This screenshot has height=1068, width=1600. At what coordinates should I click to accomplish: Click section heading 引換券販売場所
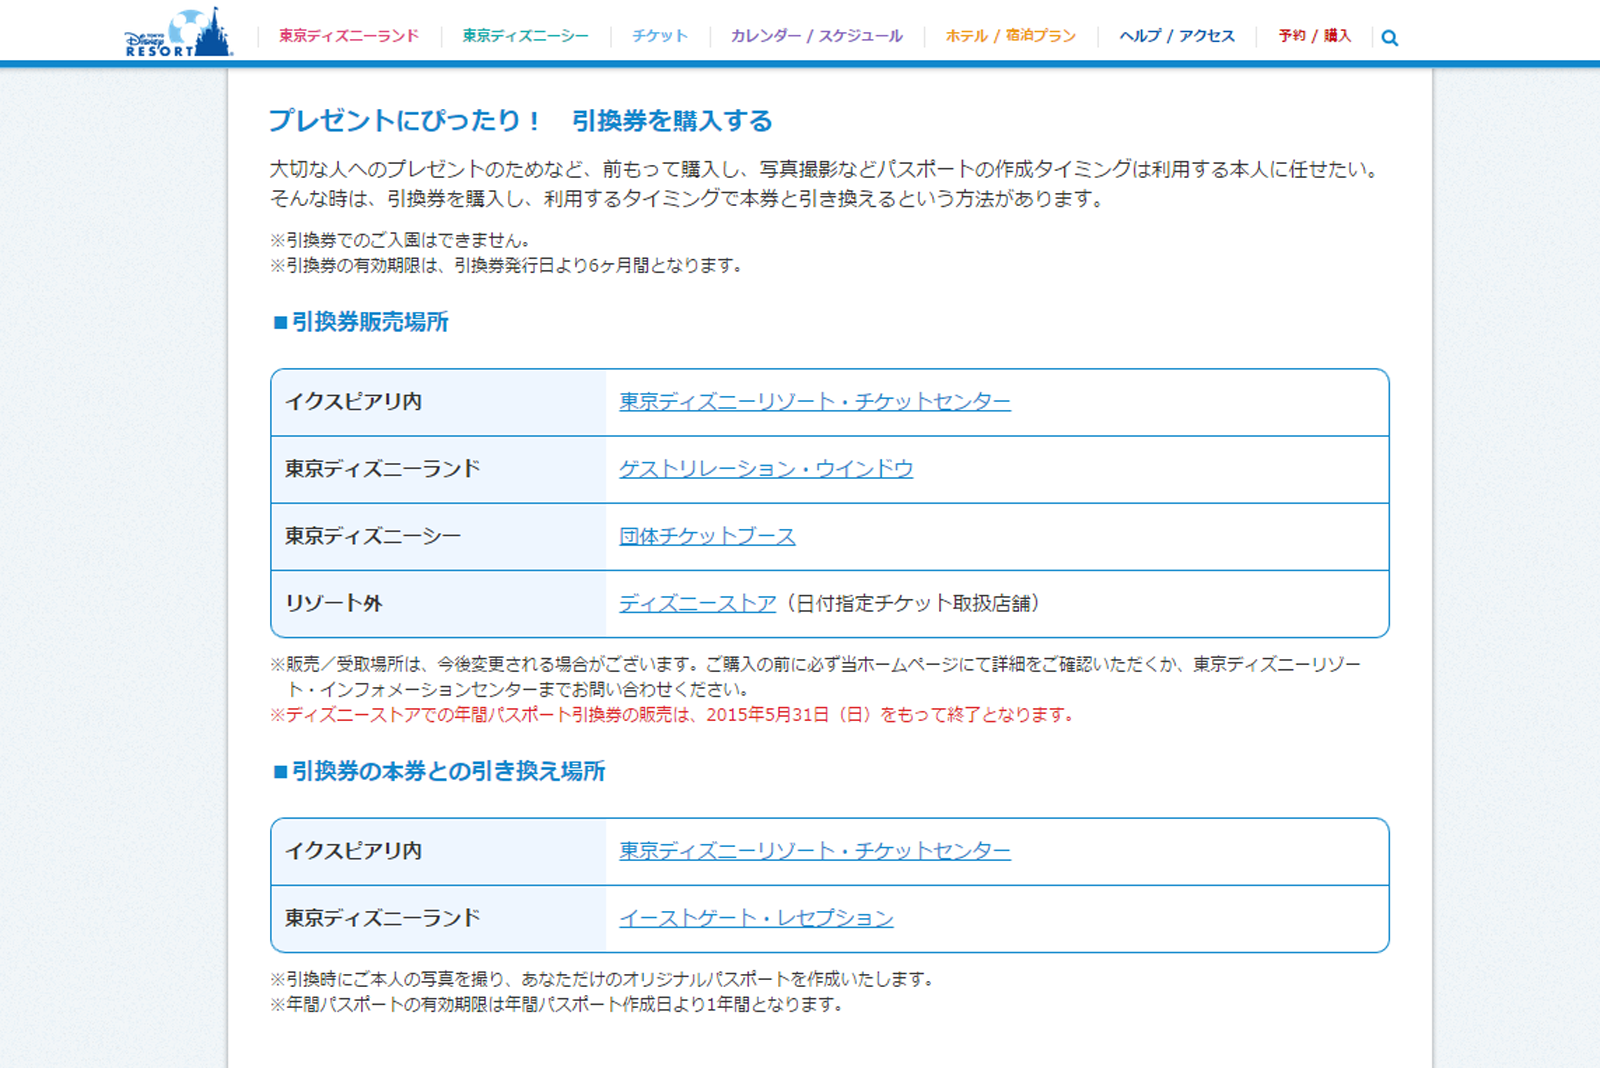(x=361, y=322)
